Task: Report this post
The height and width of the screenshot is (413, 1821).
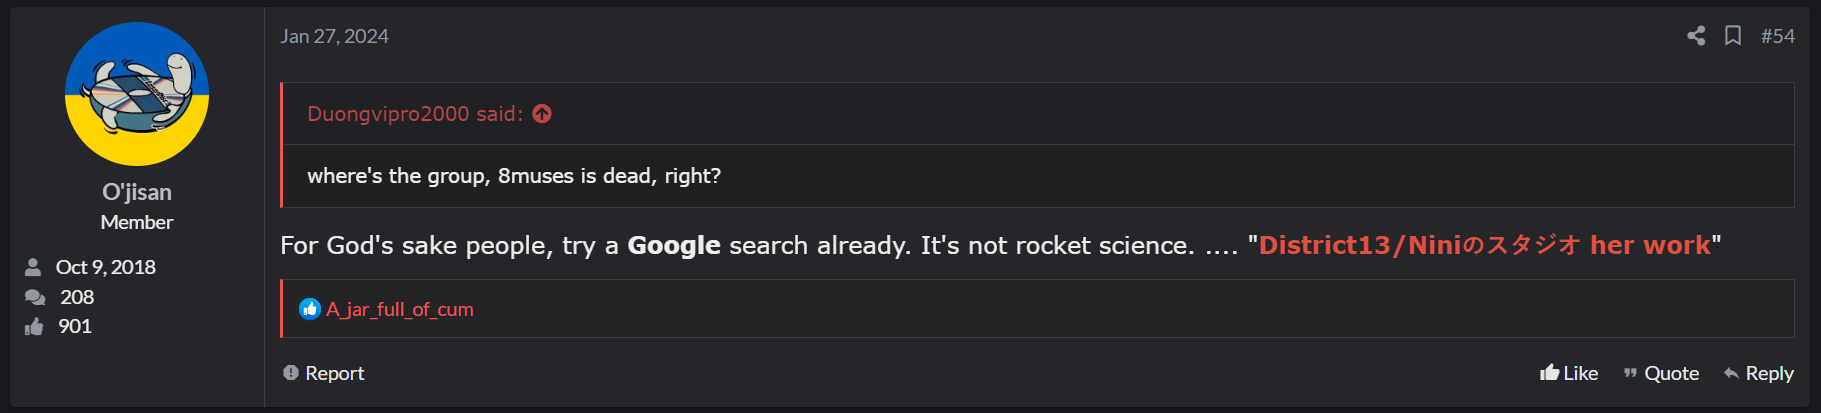Action: coord(324,373)
